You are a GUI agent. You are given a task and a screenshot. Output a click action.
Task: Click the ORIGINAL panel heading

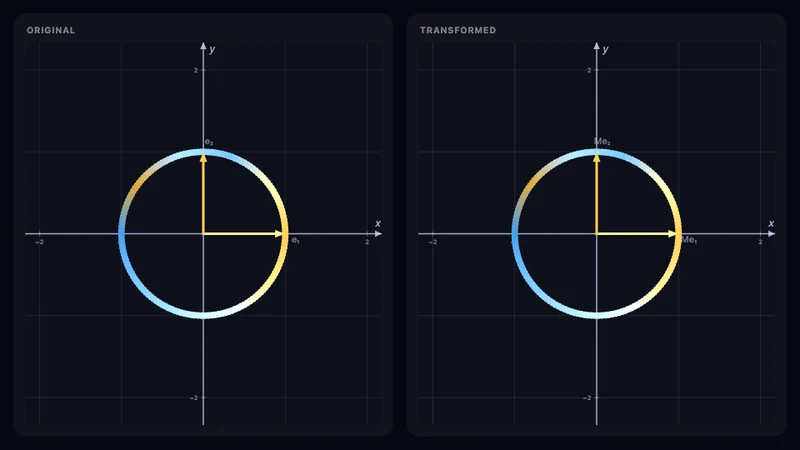(51, 30)
